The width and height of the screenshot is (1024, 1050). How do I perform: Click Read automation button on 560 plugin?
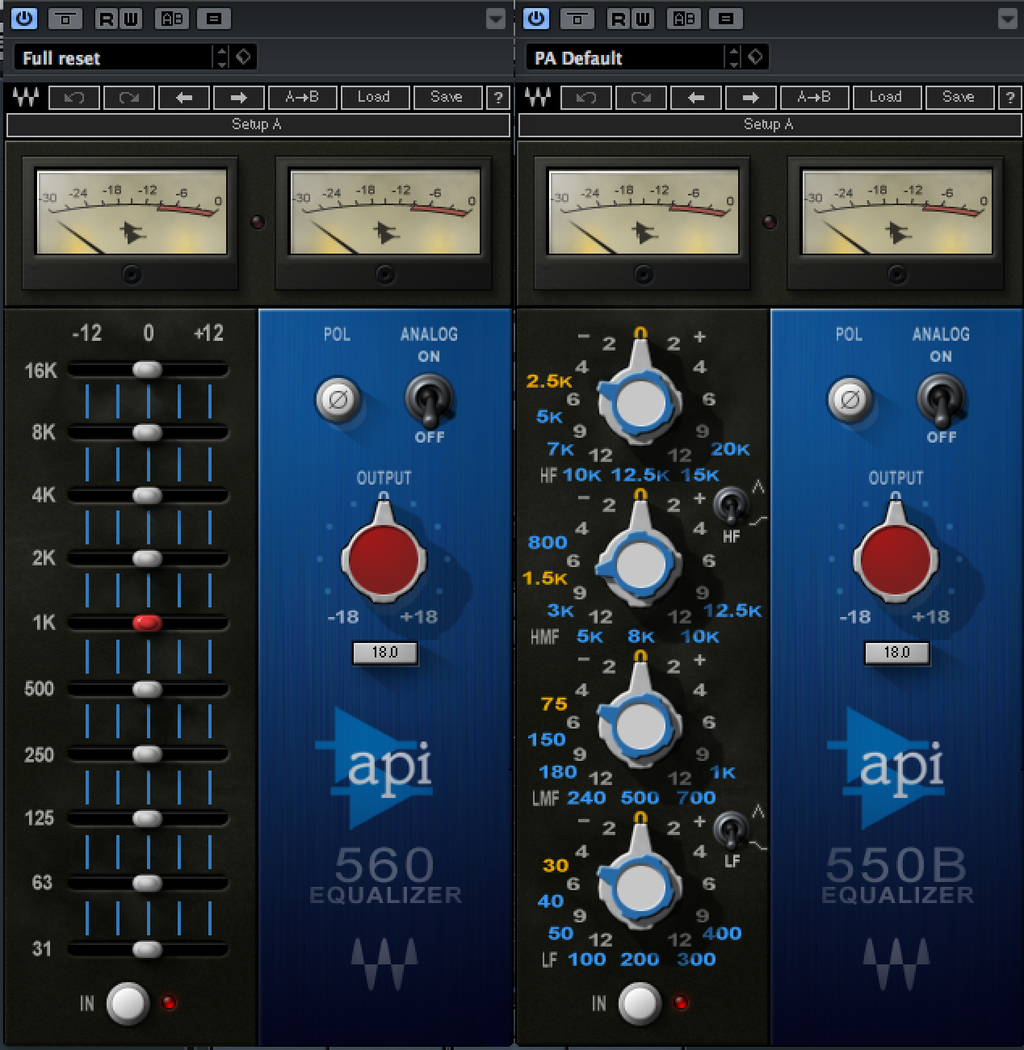coord(106,19)
